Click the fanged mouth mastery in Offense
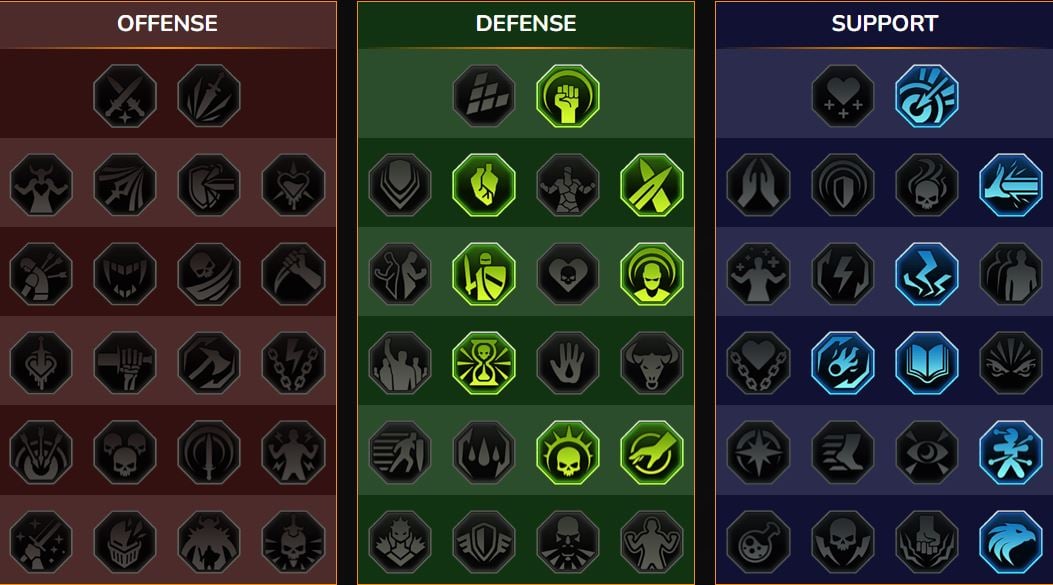The height and width of the screenshot is (585, 1053). [x=125, y=274]
